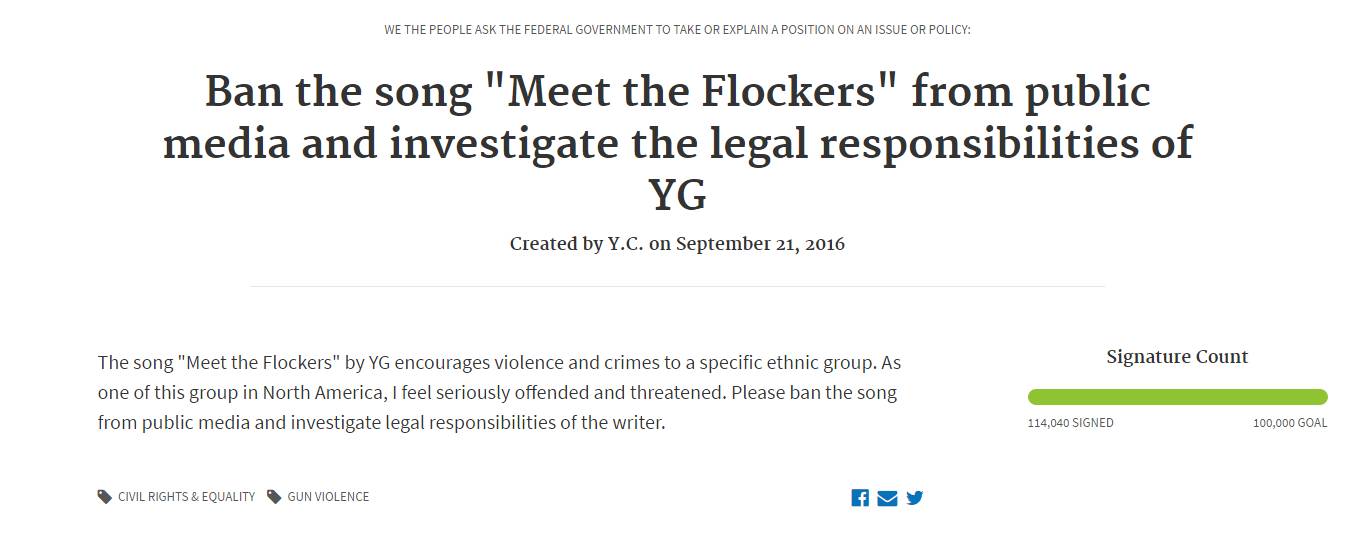Click the petition description paragraph
Screen dimensions: 1353x534
click(x=500, y=392)
